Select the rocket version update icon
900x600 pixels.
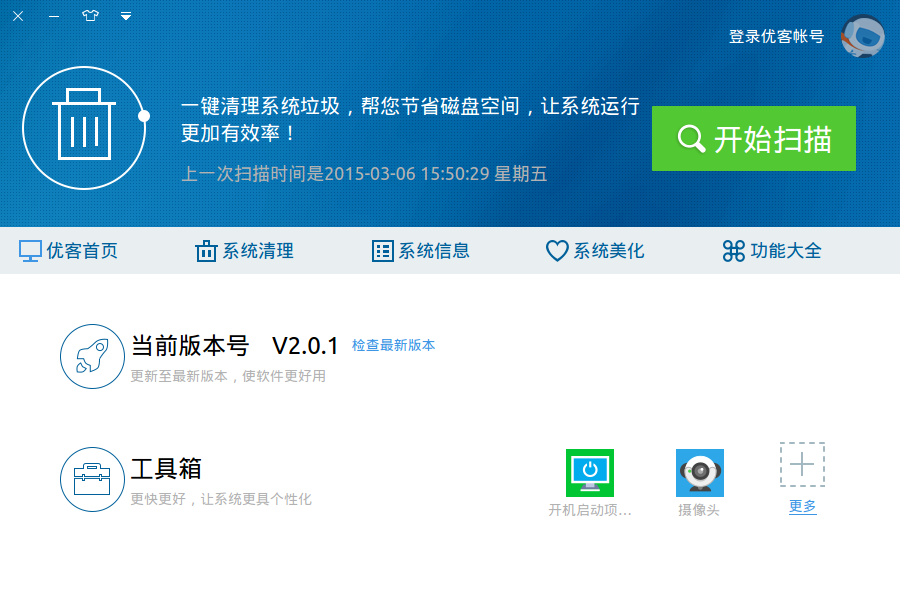click(92, 355)
